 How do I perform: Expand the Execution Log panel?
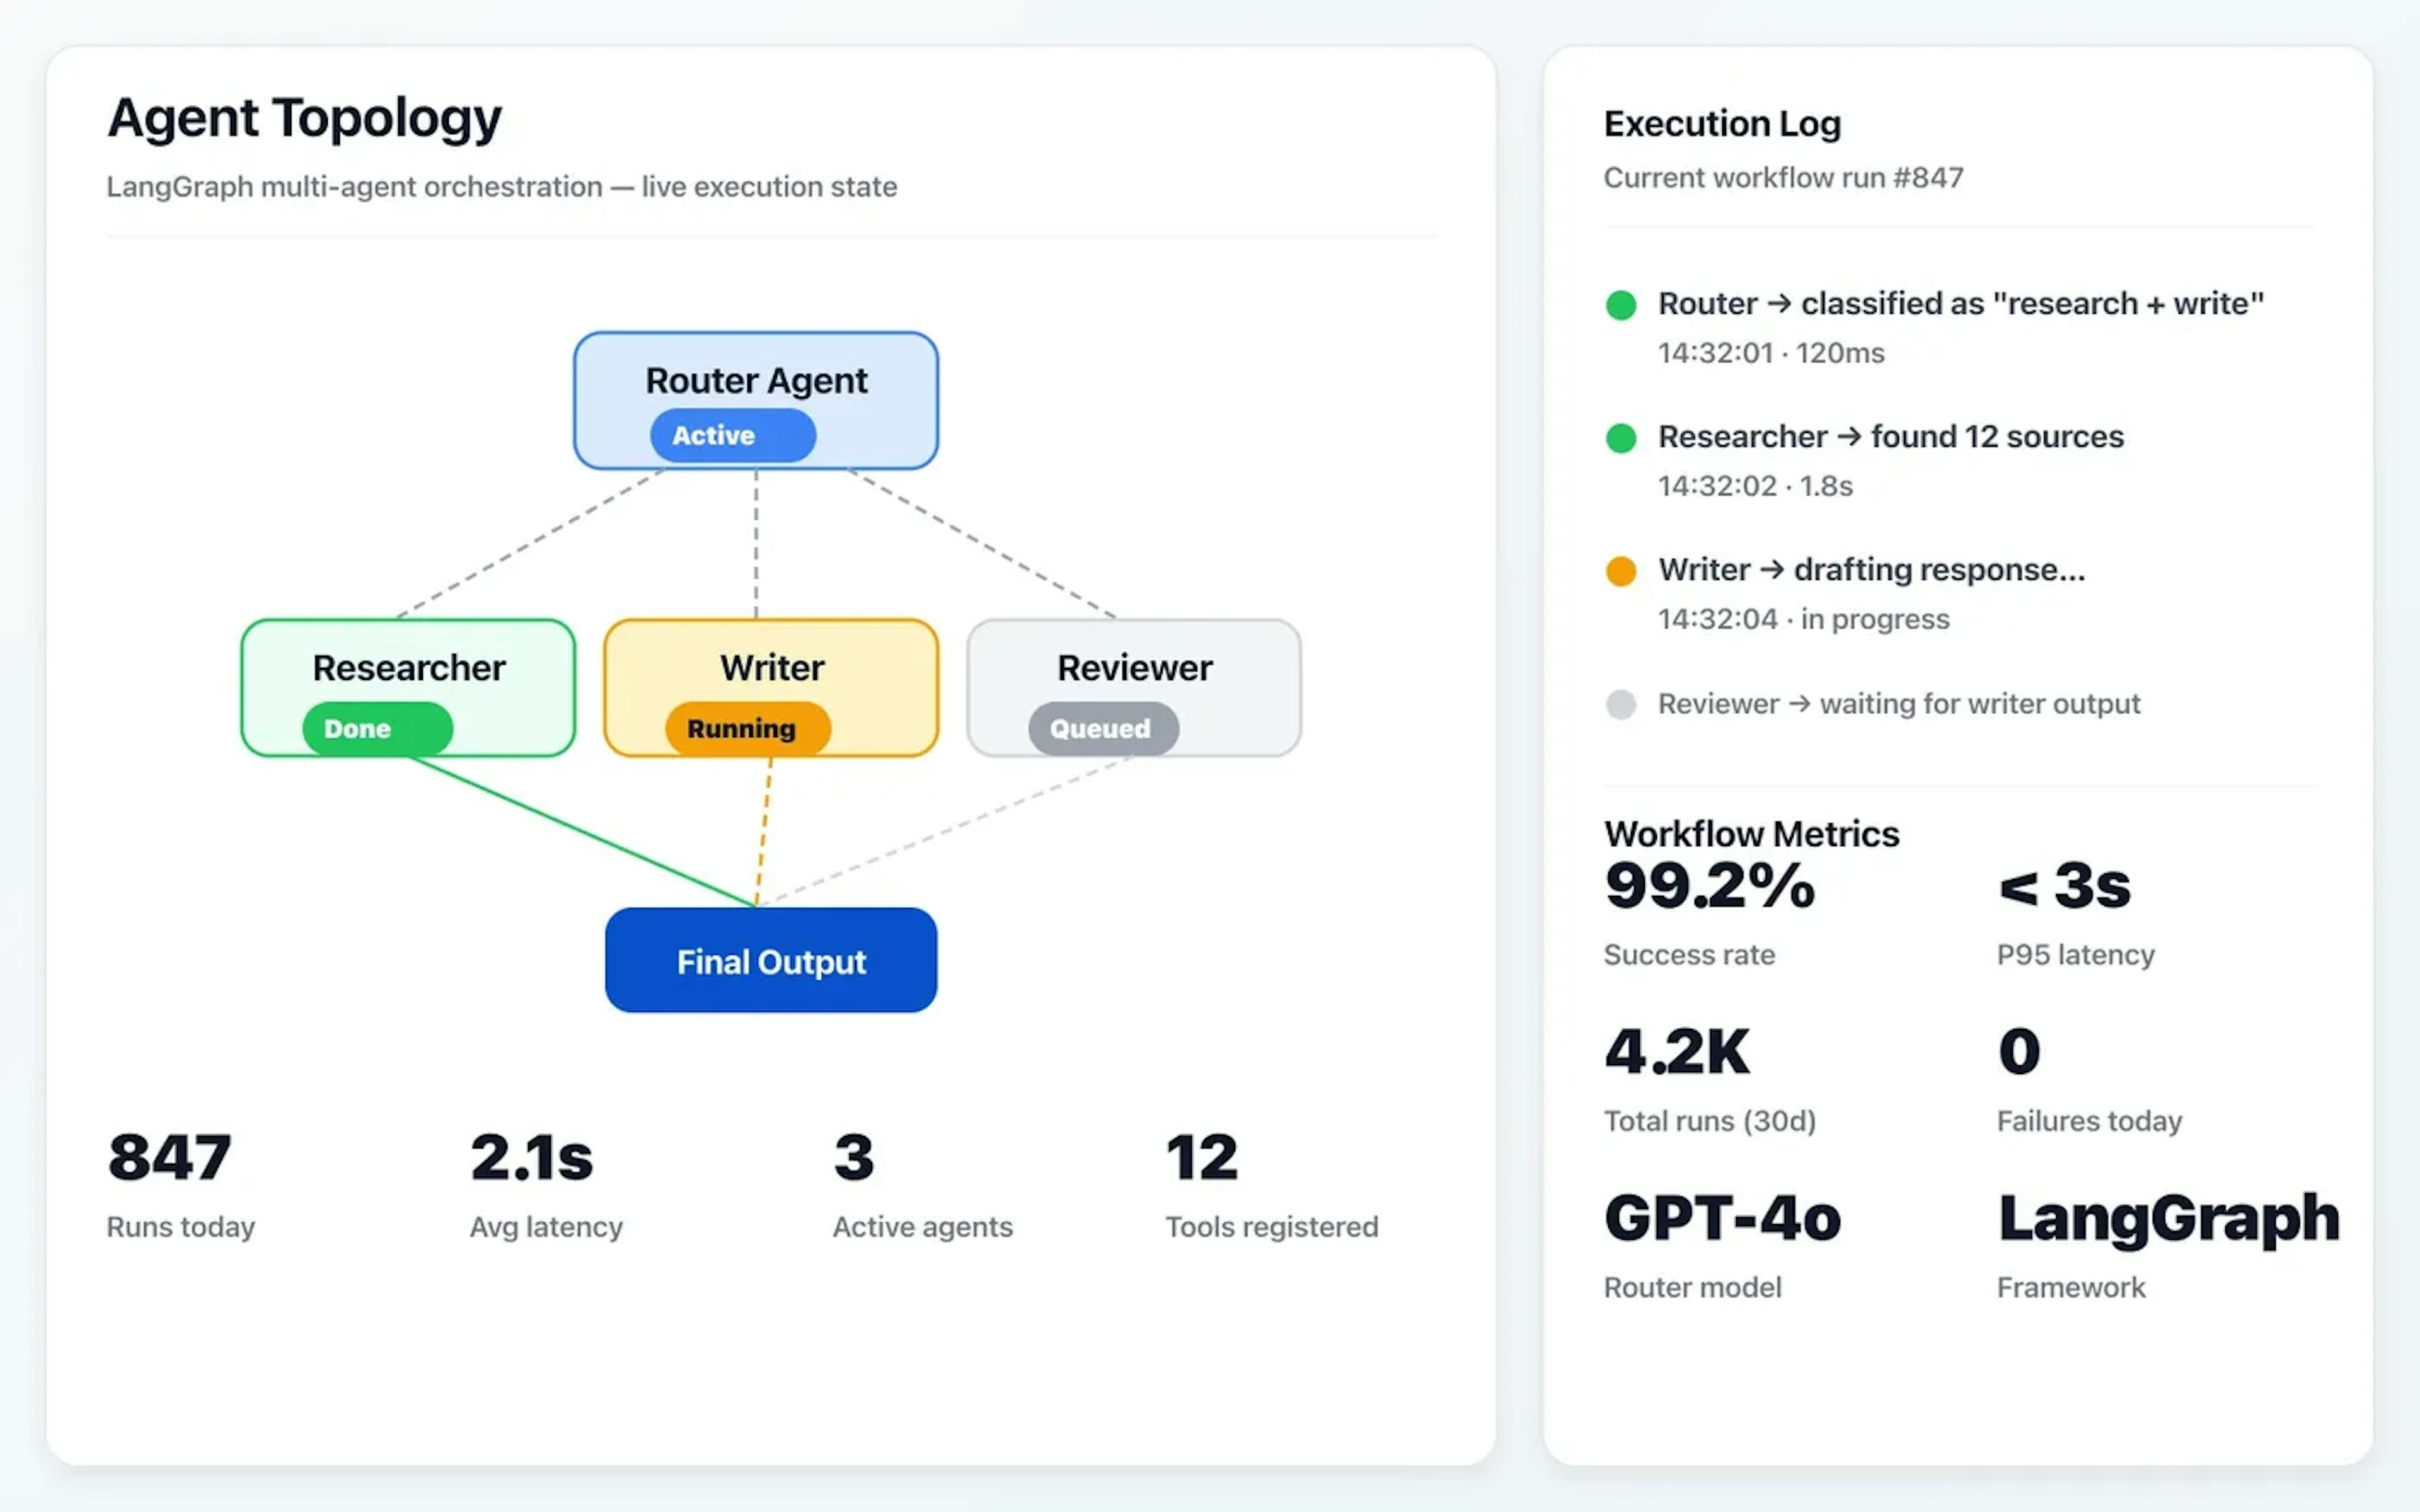1722,123
